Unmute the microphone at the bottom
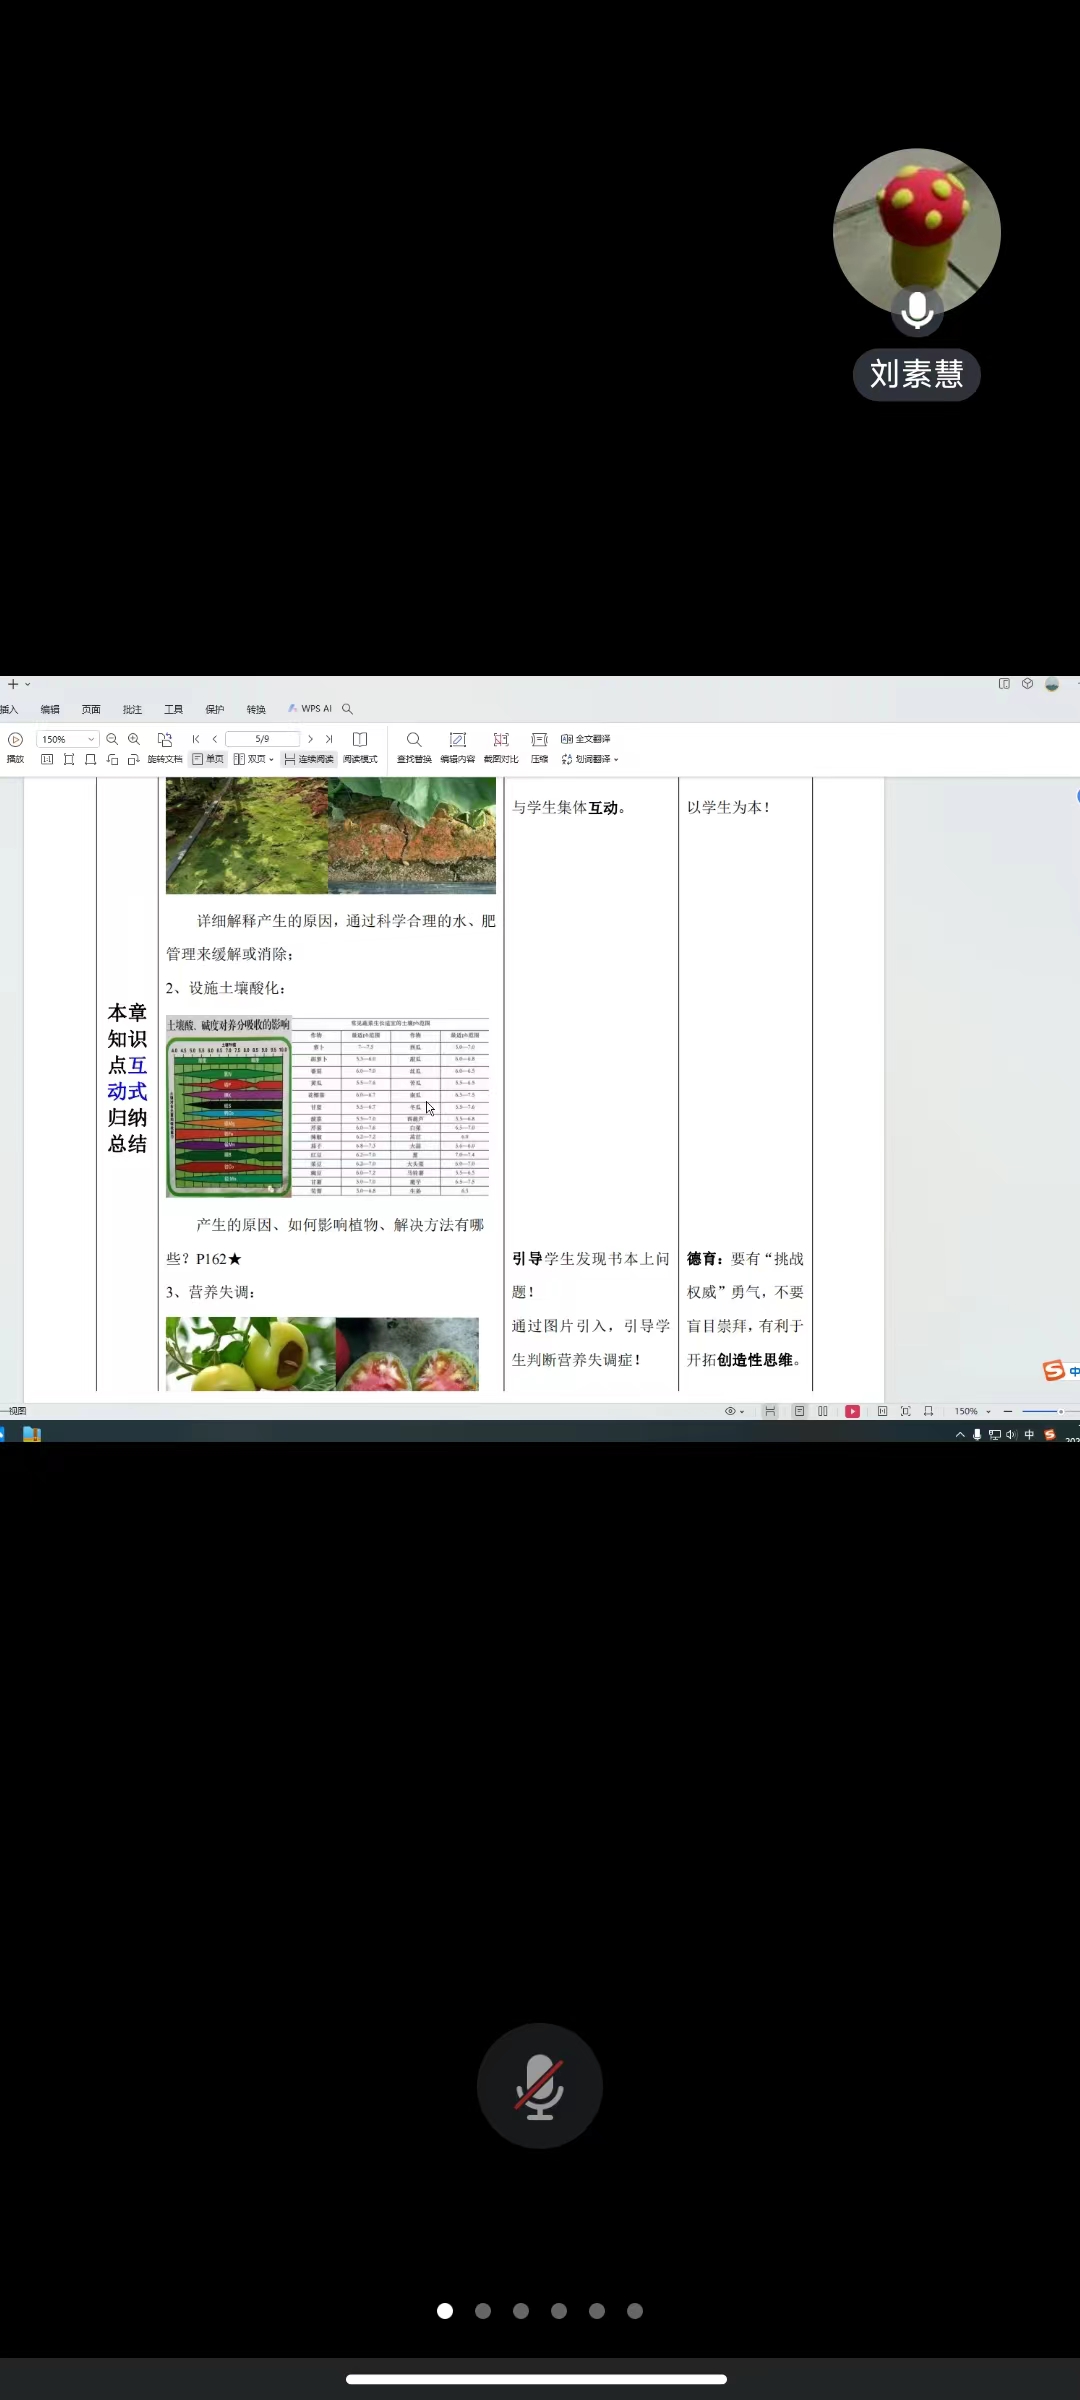 tap(540, 2086)
